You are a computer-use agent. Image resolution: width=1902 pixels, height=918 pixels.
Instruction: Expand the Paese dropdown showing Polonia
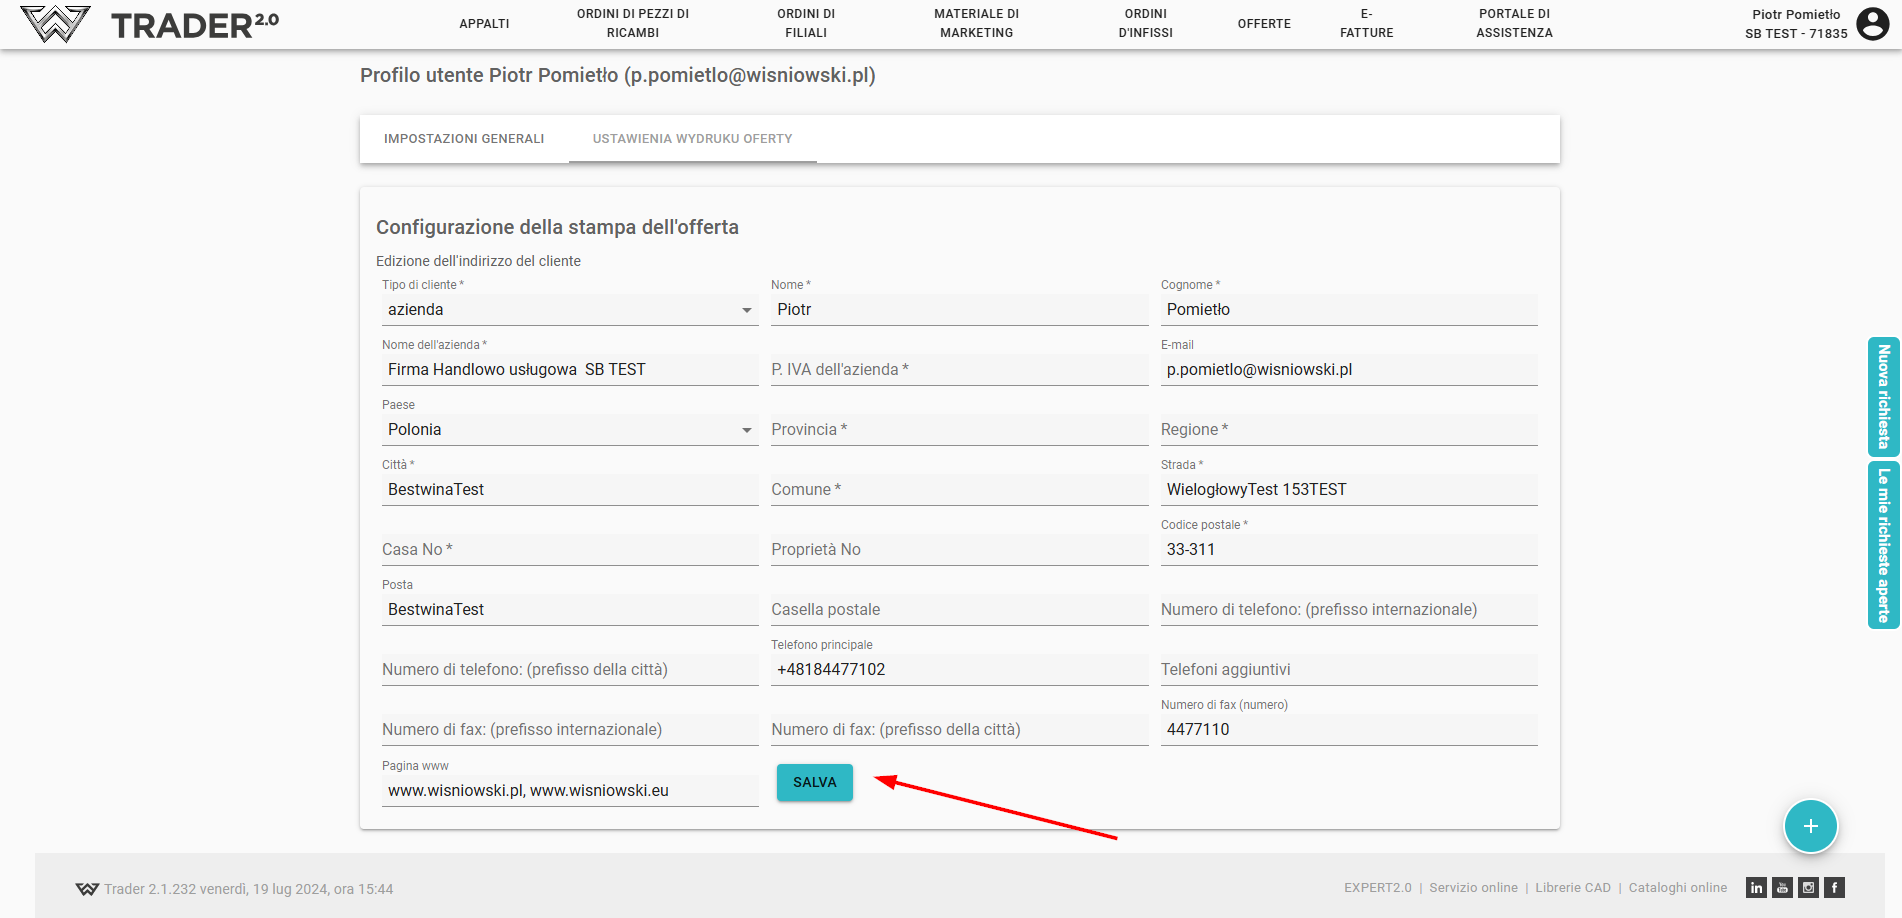coord(568,430)
